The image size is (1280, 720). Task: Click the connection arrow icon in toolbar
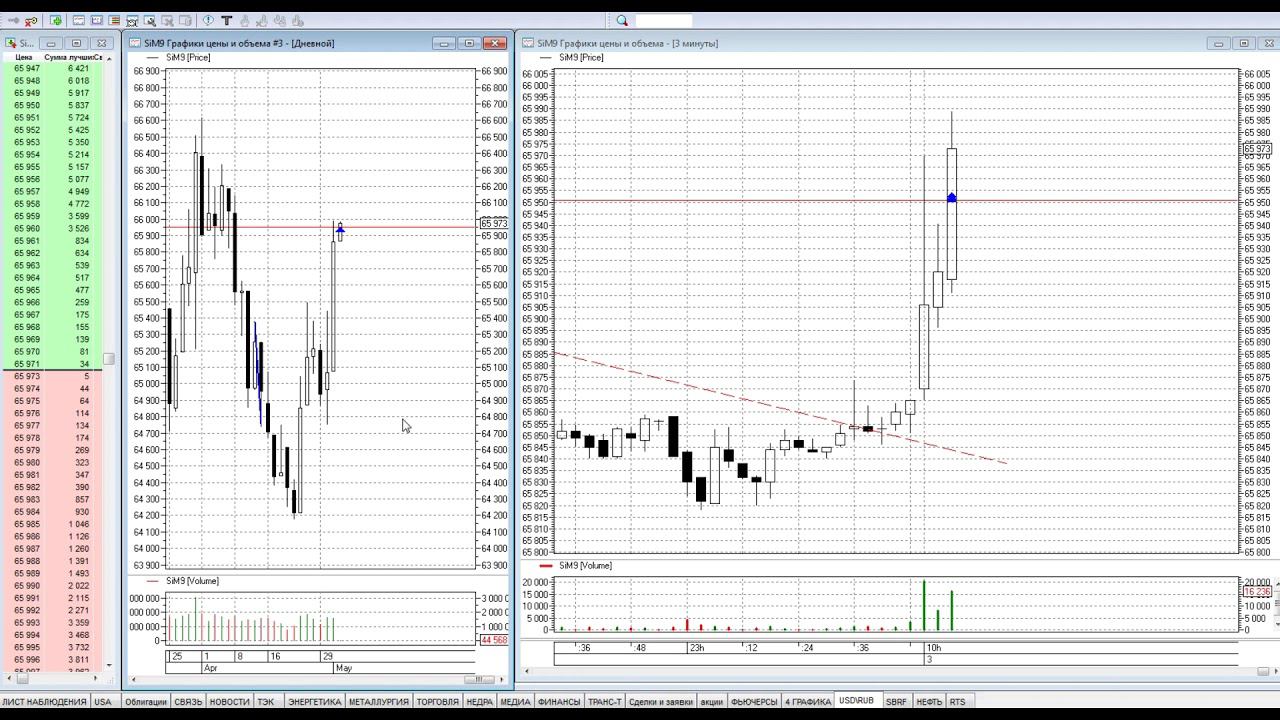click(x=14, y=20)
